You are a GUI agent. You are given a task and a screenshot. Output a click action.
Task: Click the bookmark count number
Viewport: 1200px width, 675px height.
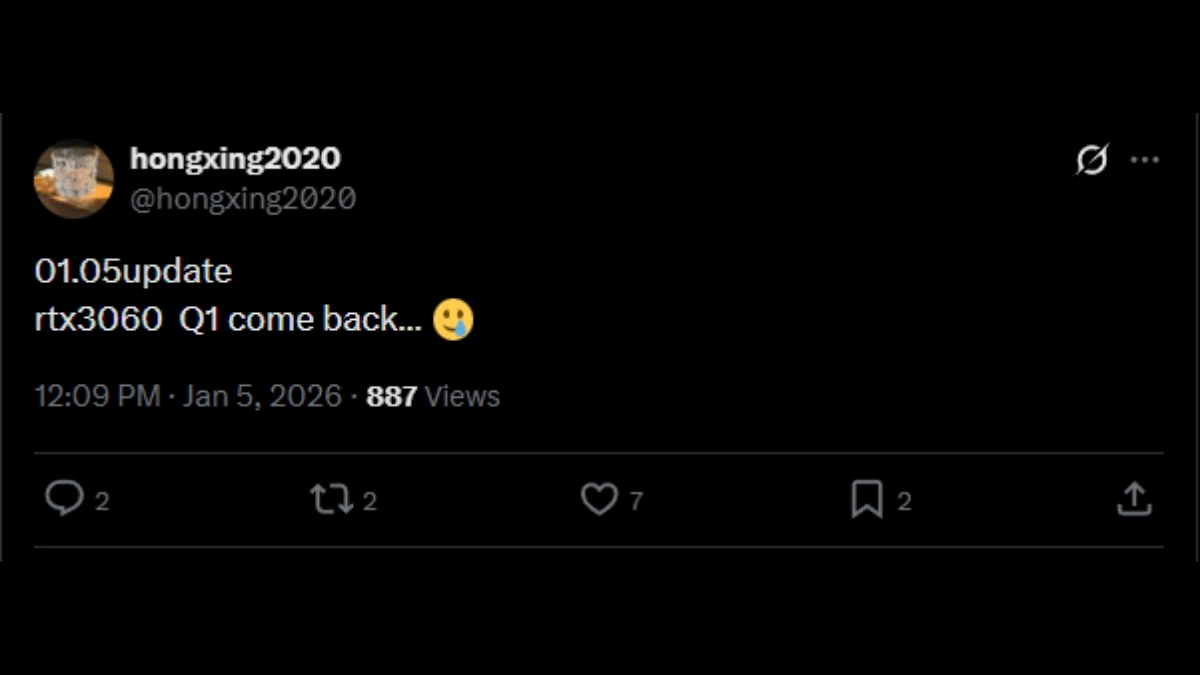[x=904, y=501]
